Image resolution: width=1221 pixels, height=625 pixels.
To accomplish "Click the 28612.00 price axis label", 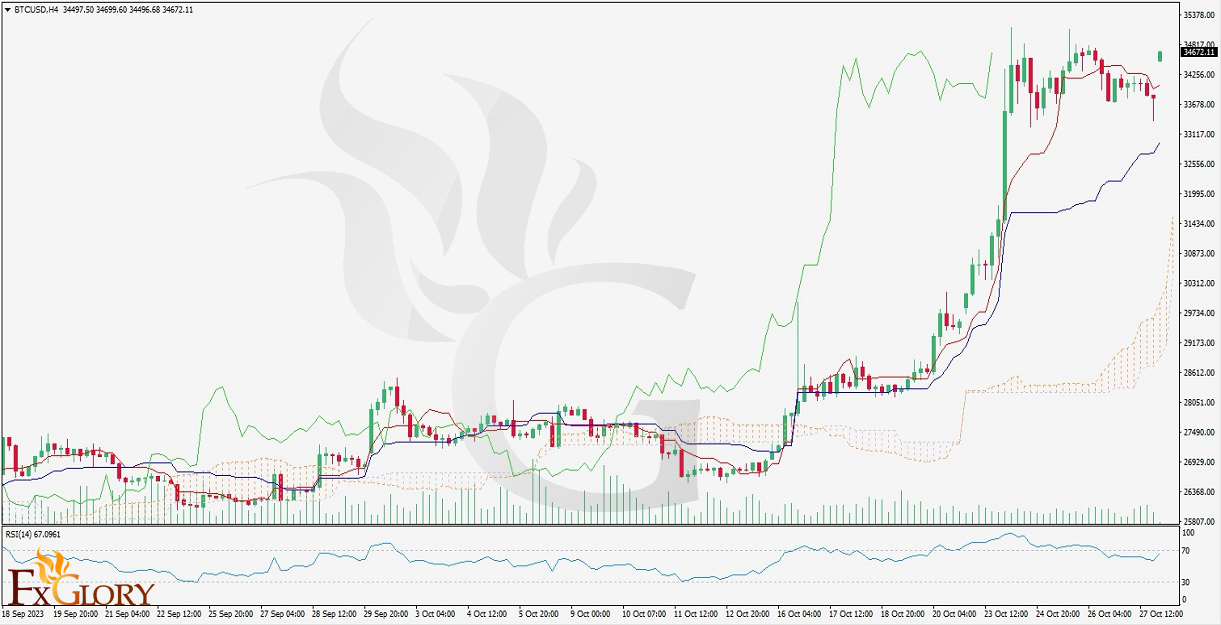I will (x=1198, y=373).
